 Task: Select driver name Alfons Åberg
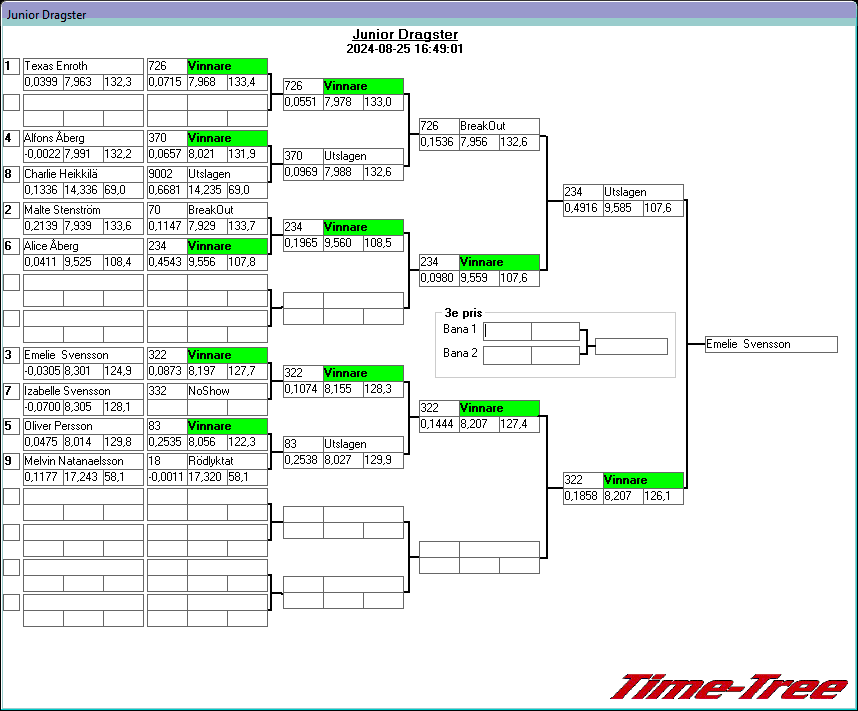[83, 138]
